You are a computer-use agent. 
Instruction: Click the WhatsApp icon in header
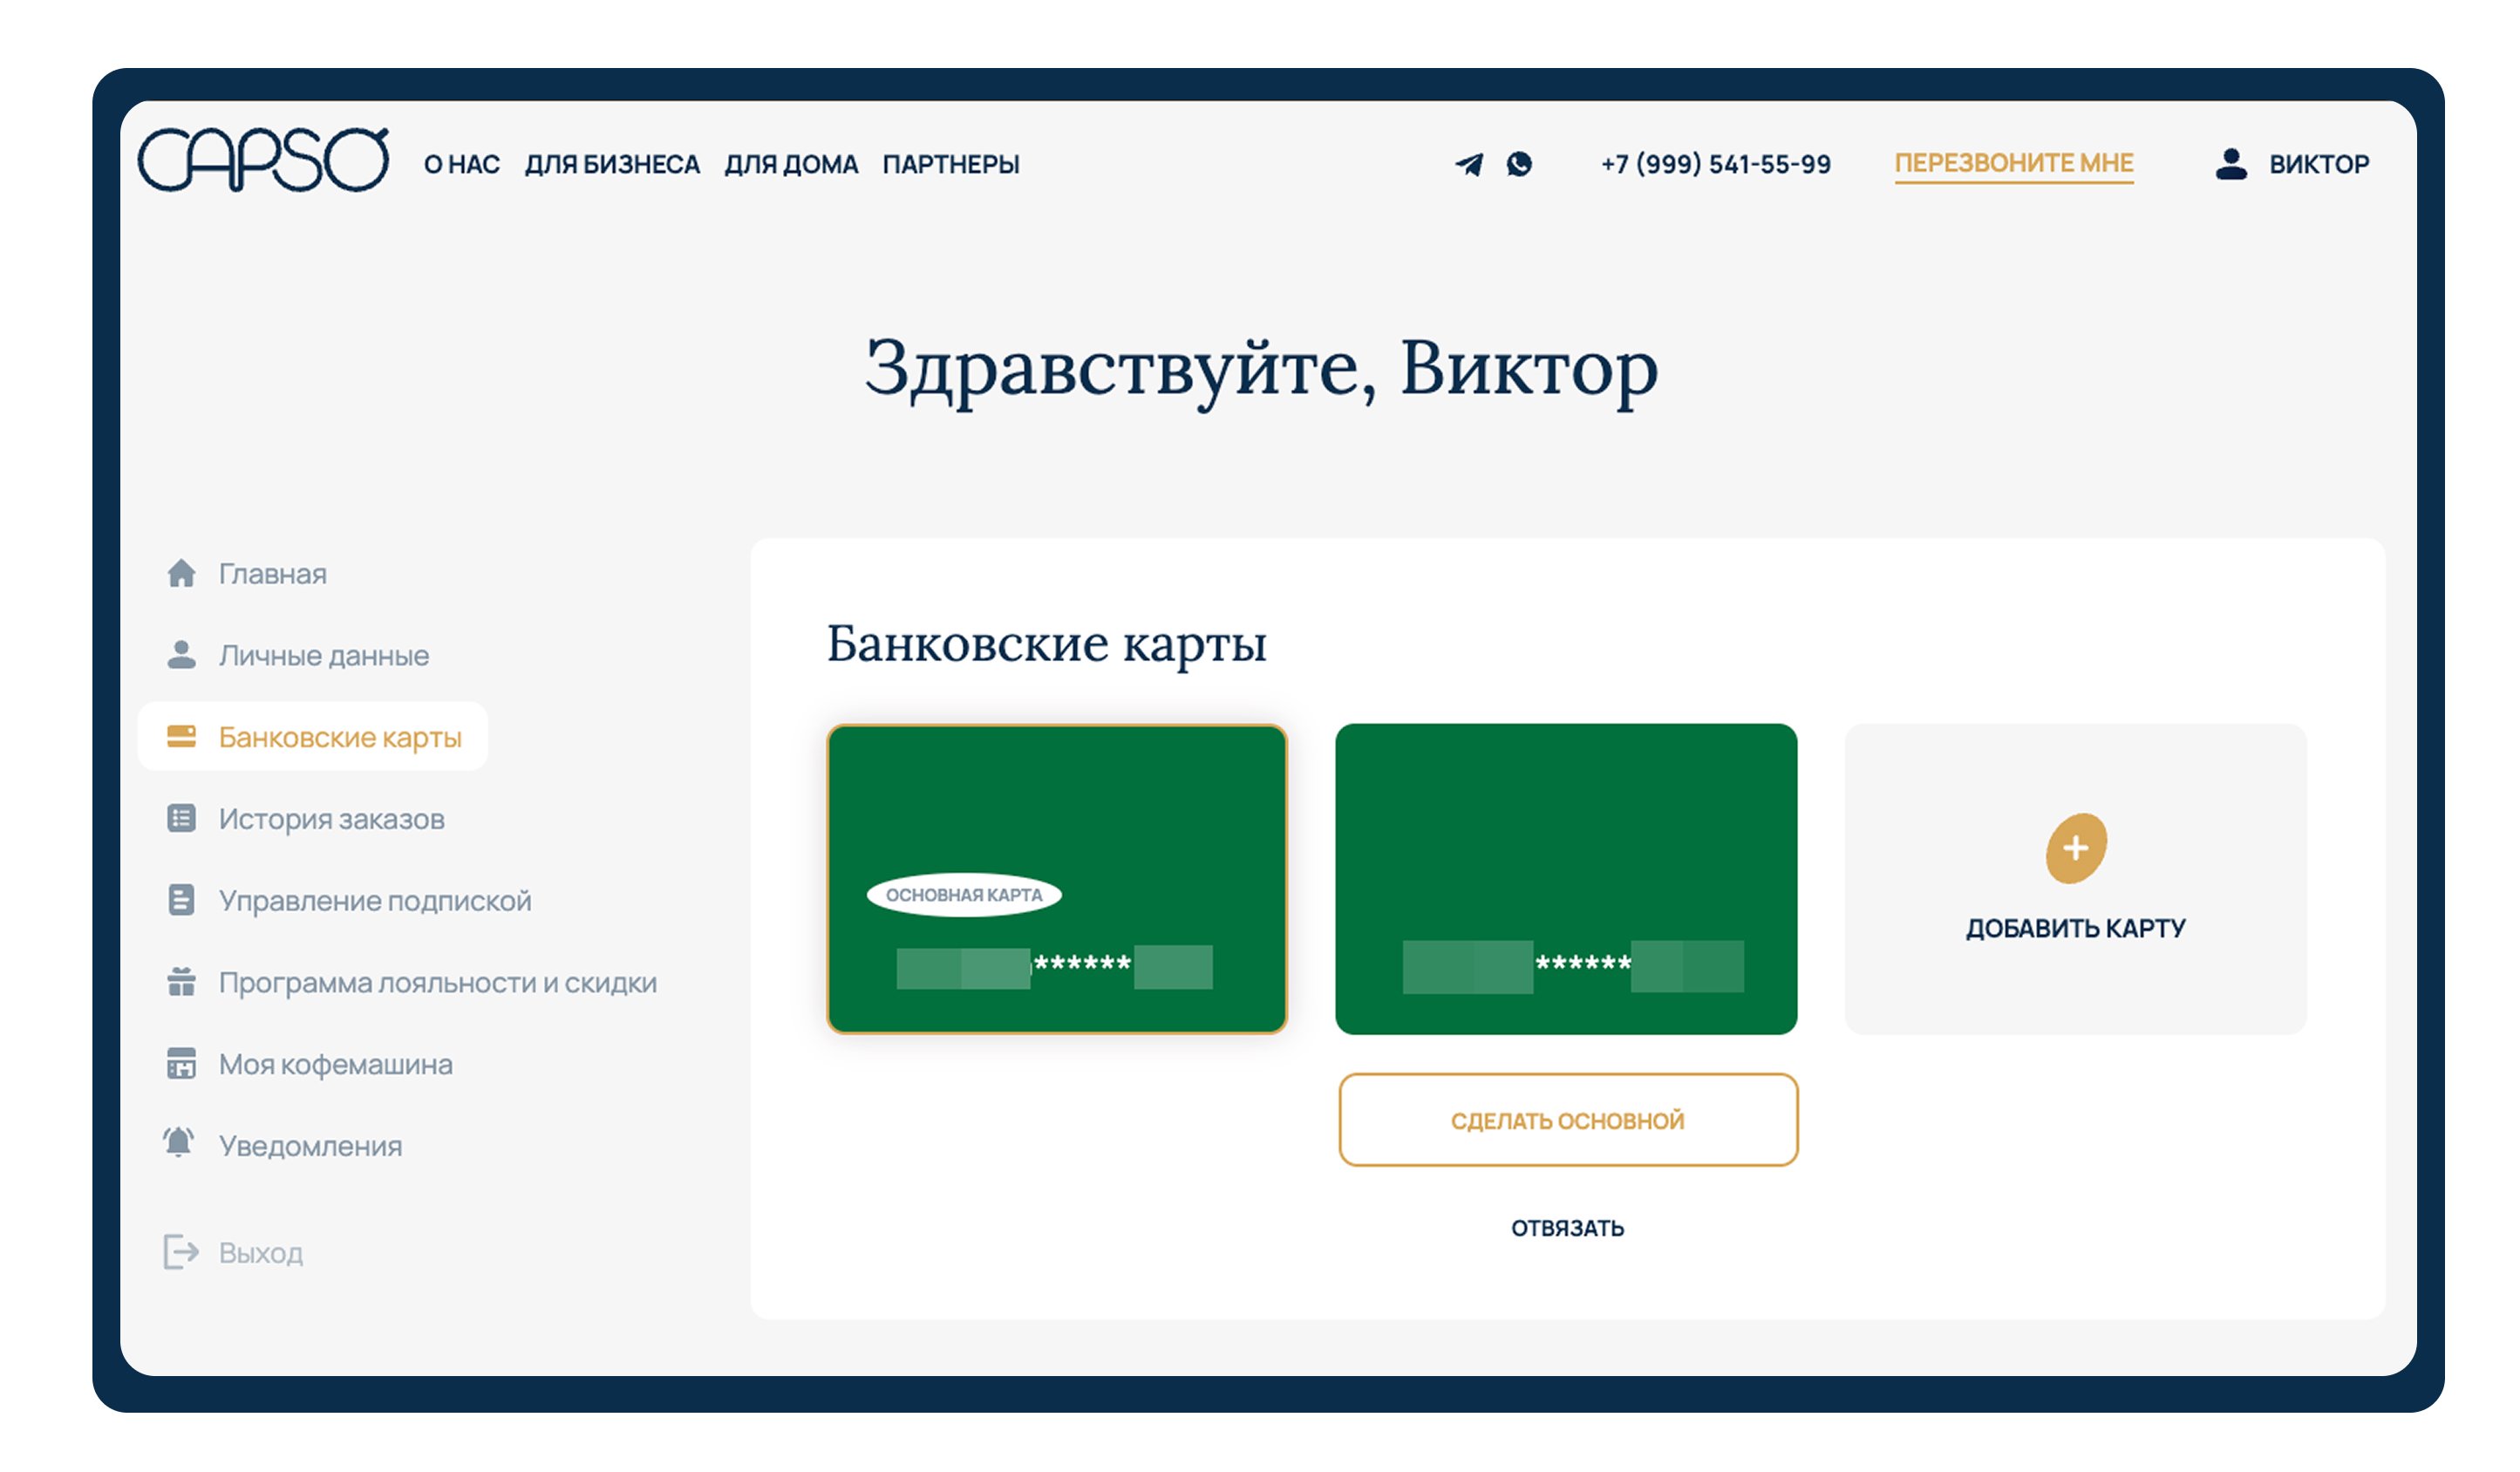1519,164
